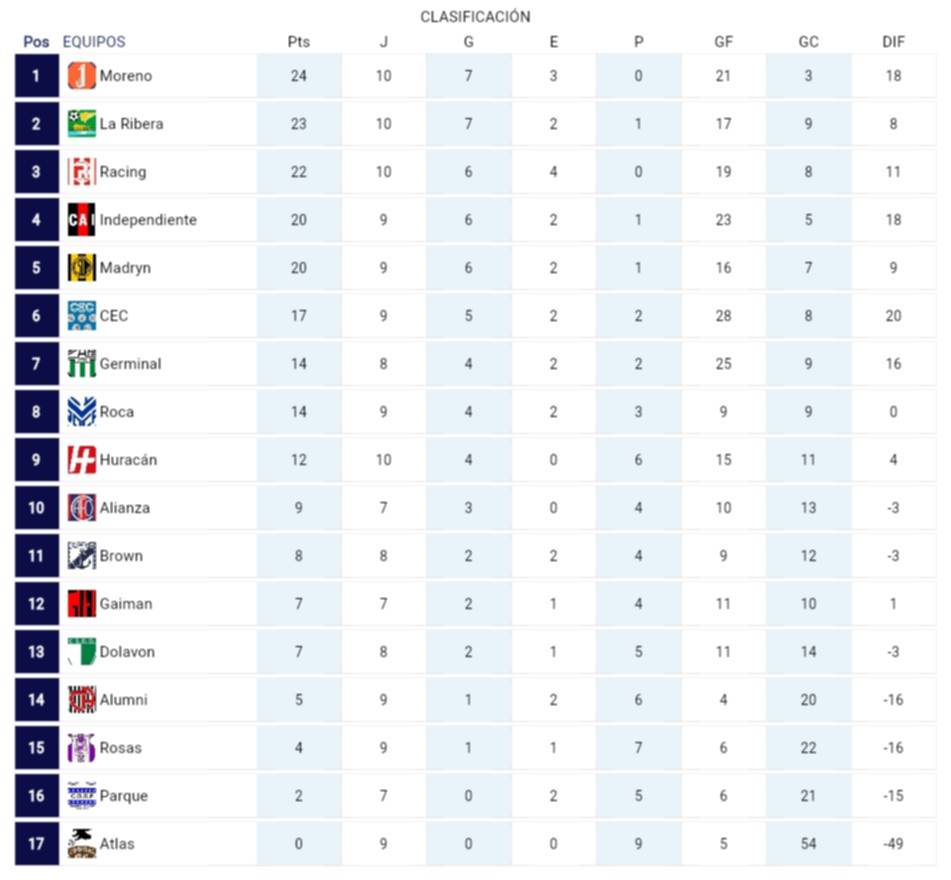
Task: Click the Moreno team crest icon
Action: point(82,76)
